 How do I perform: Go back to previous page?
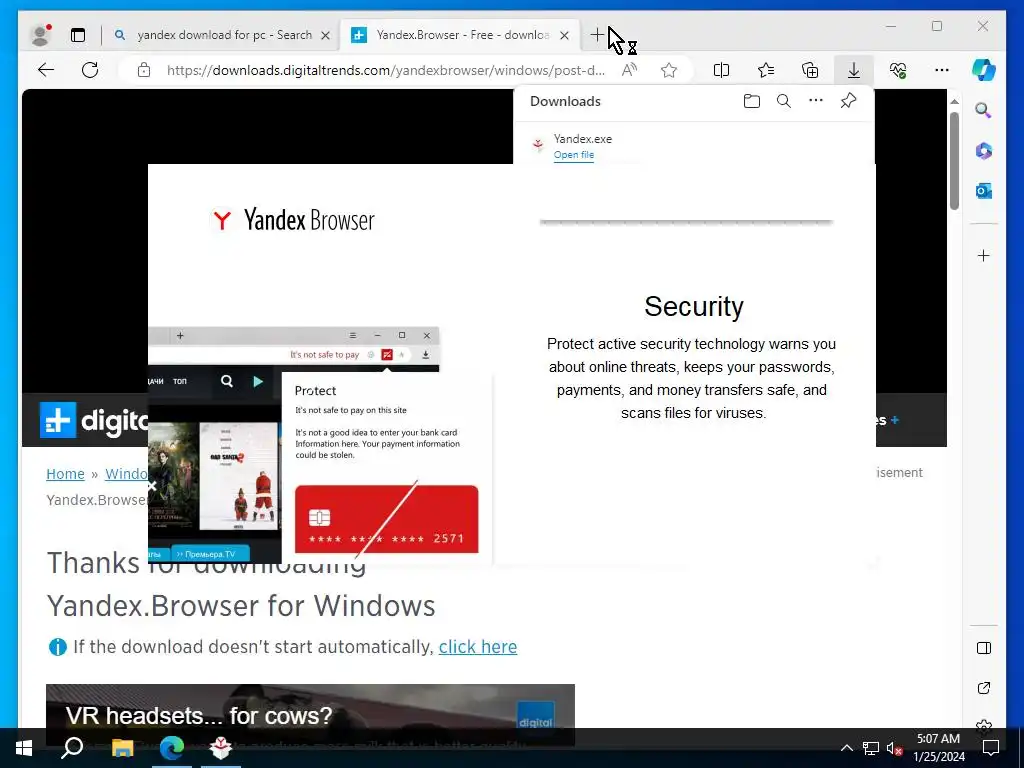click(46, 70)
